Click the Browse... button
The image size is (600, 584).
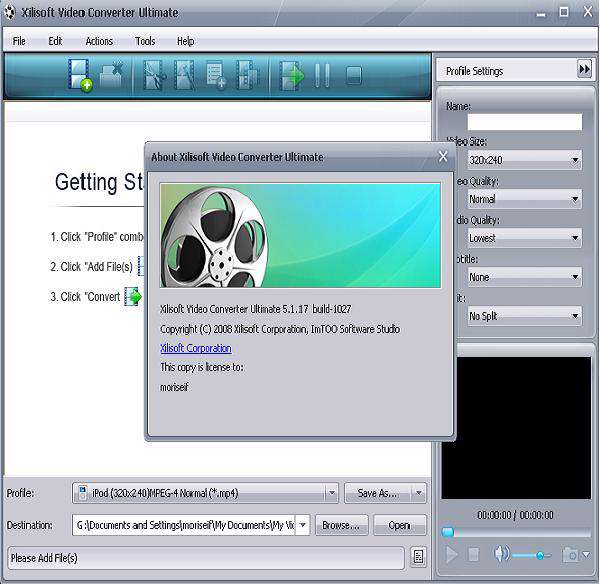pyautogui.click(x=341, y=525)
